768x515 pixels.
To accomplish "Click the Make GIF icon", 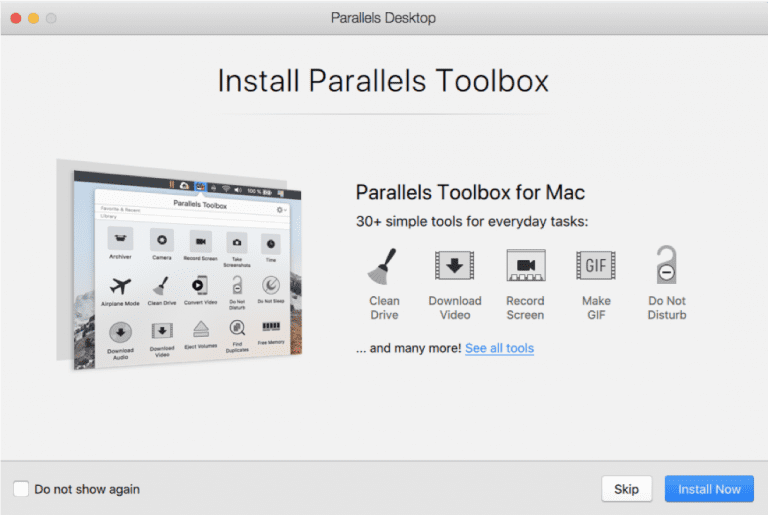I will click(x=596, y=266).
